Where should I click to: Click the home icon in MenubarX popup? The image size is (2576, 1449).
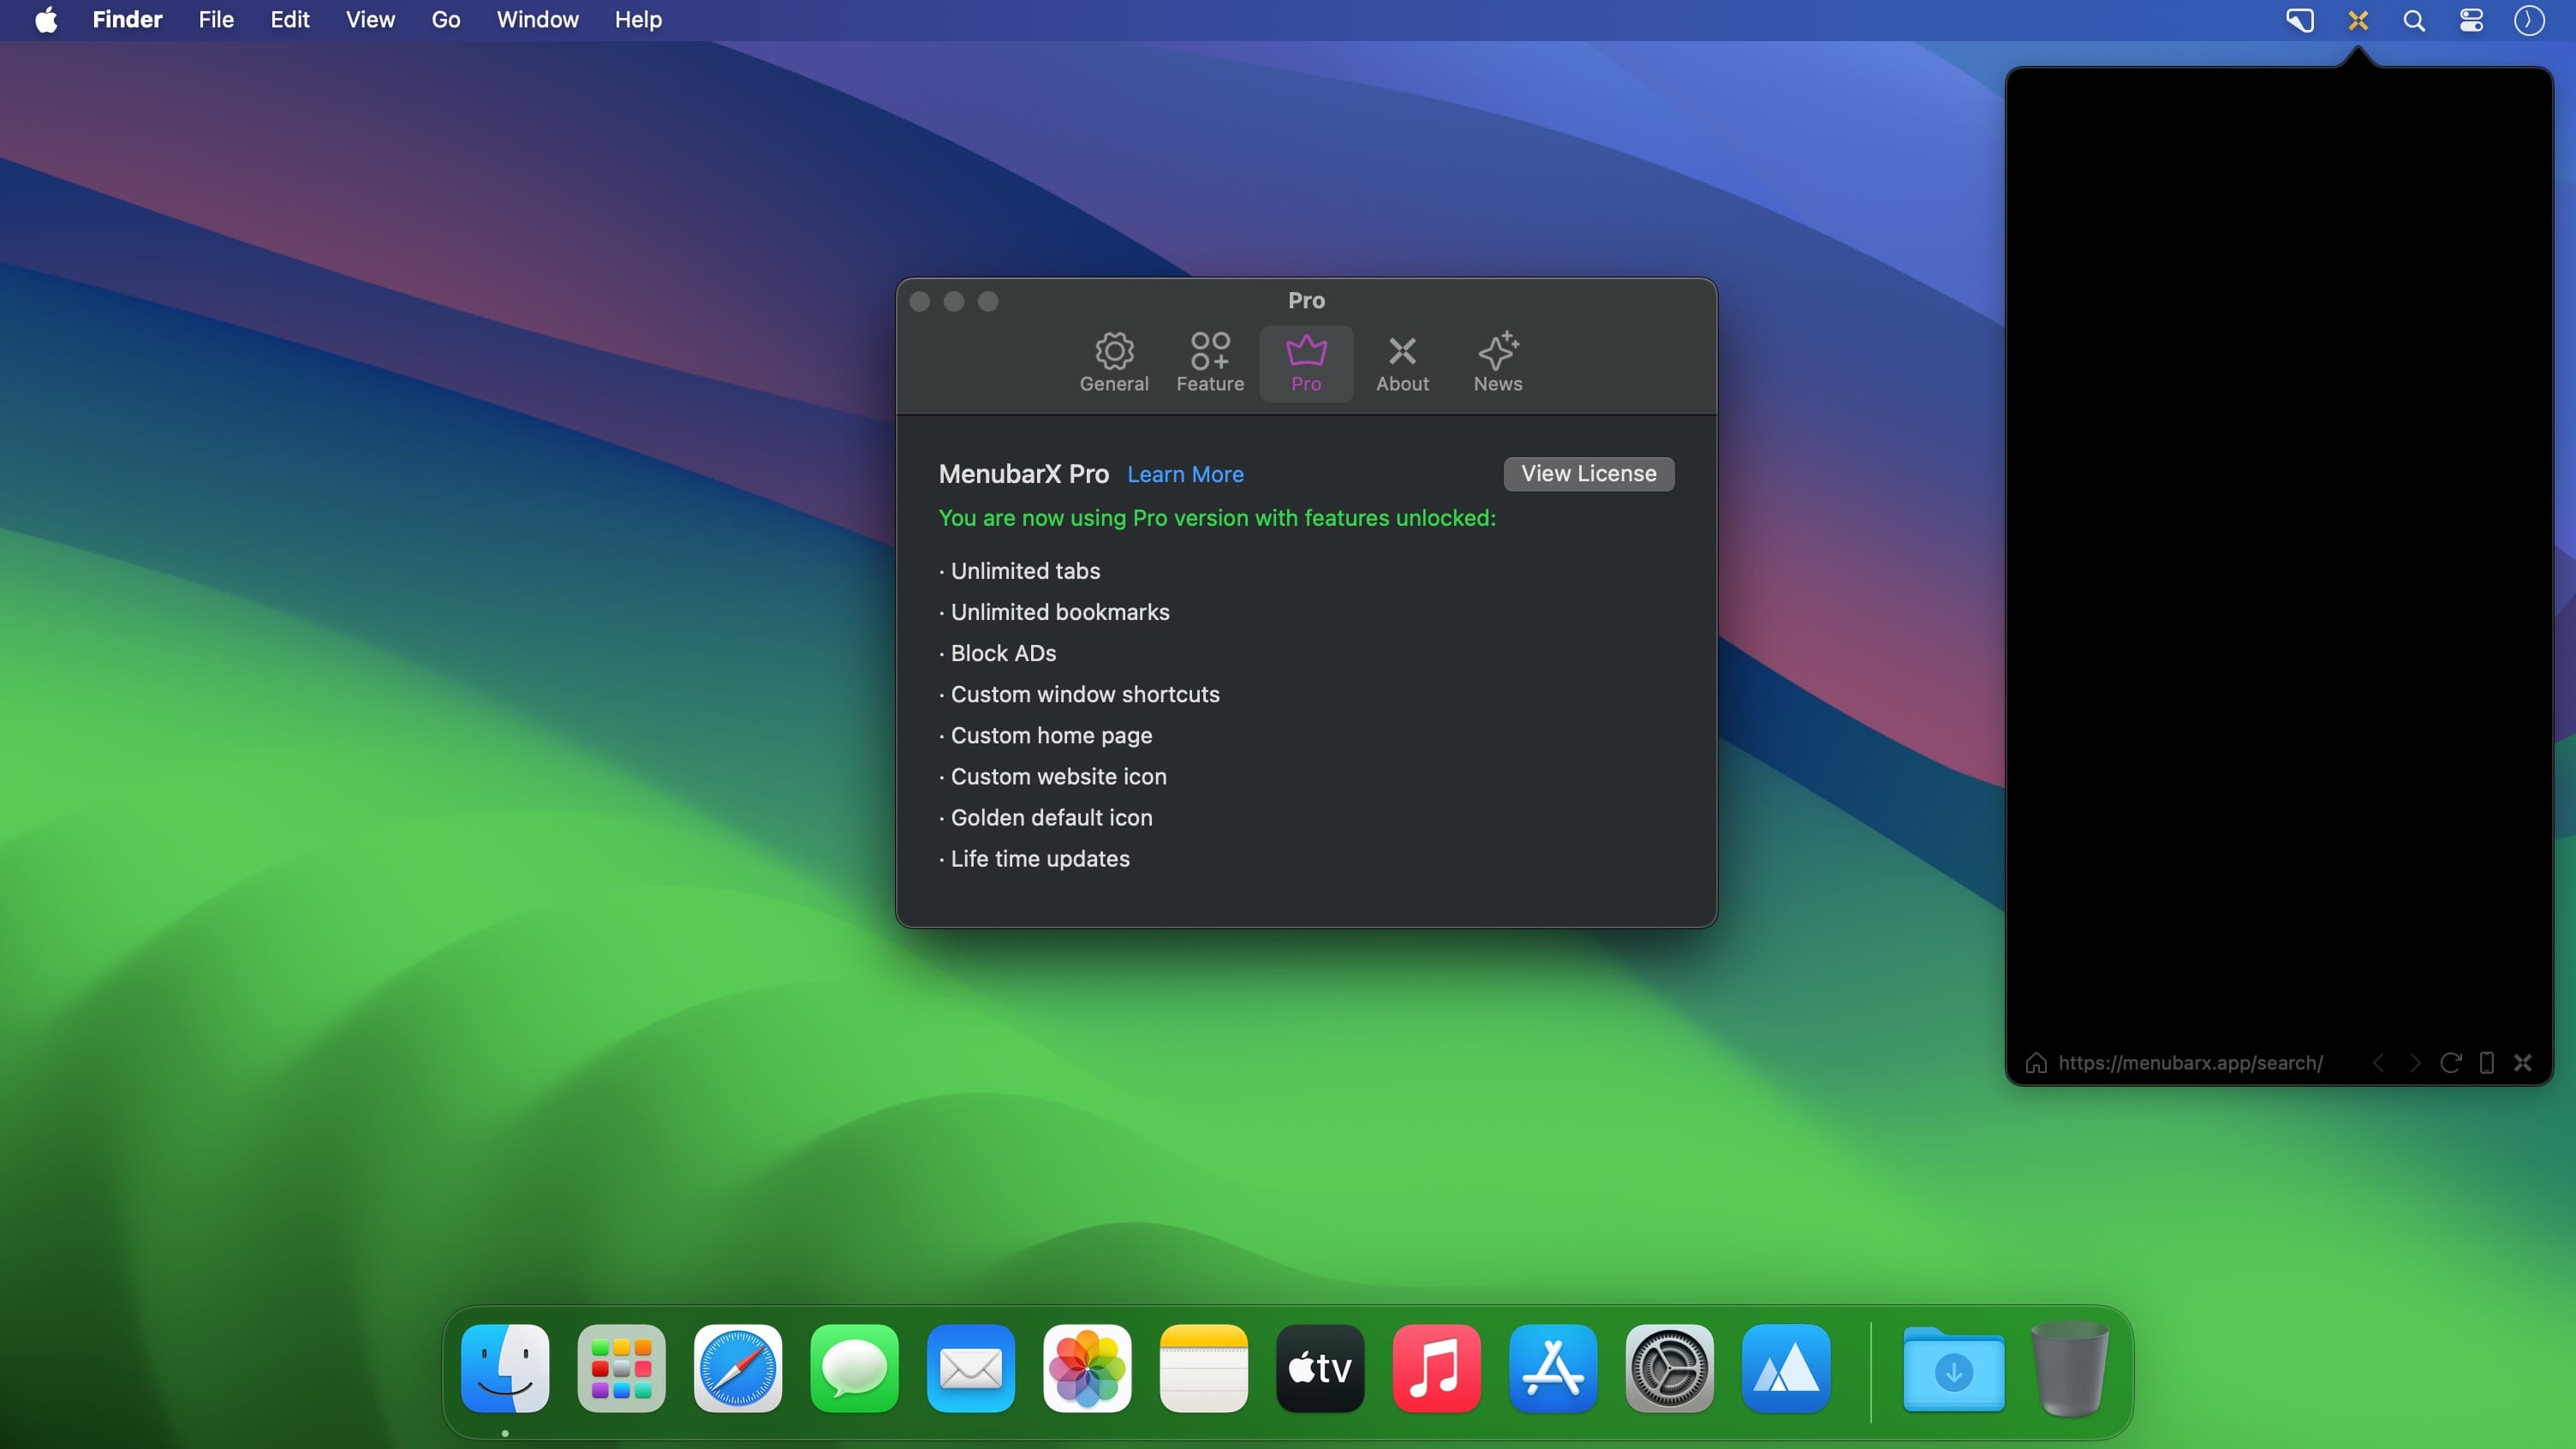click(x=2036, y=1063)
